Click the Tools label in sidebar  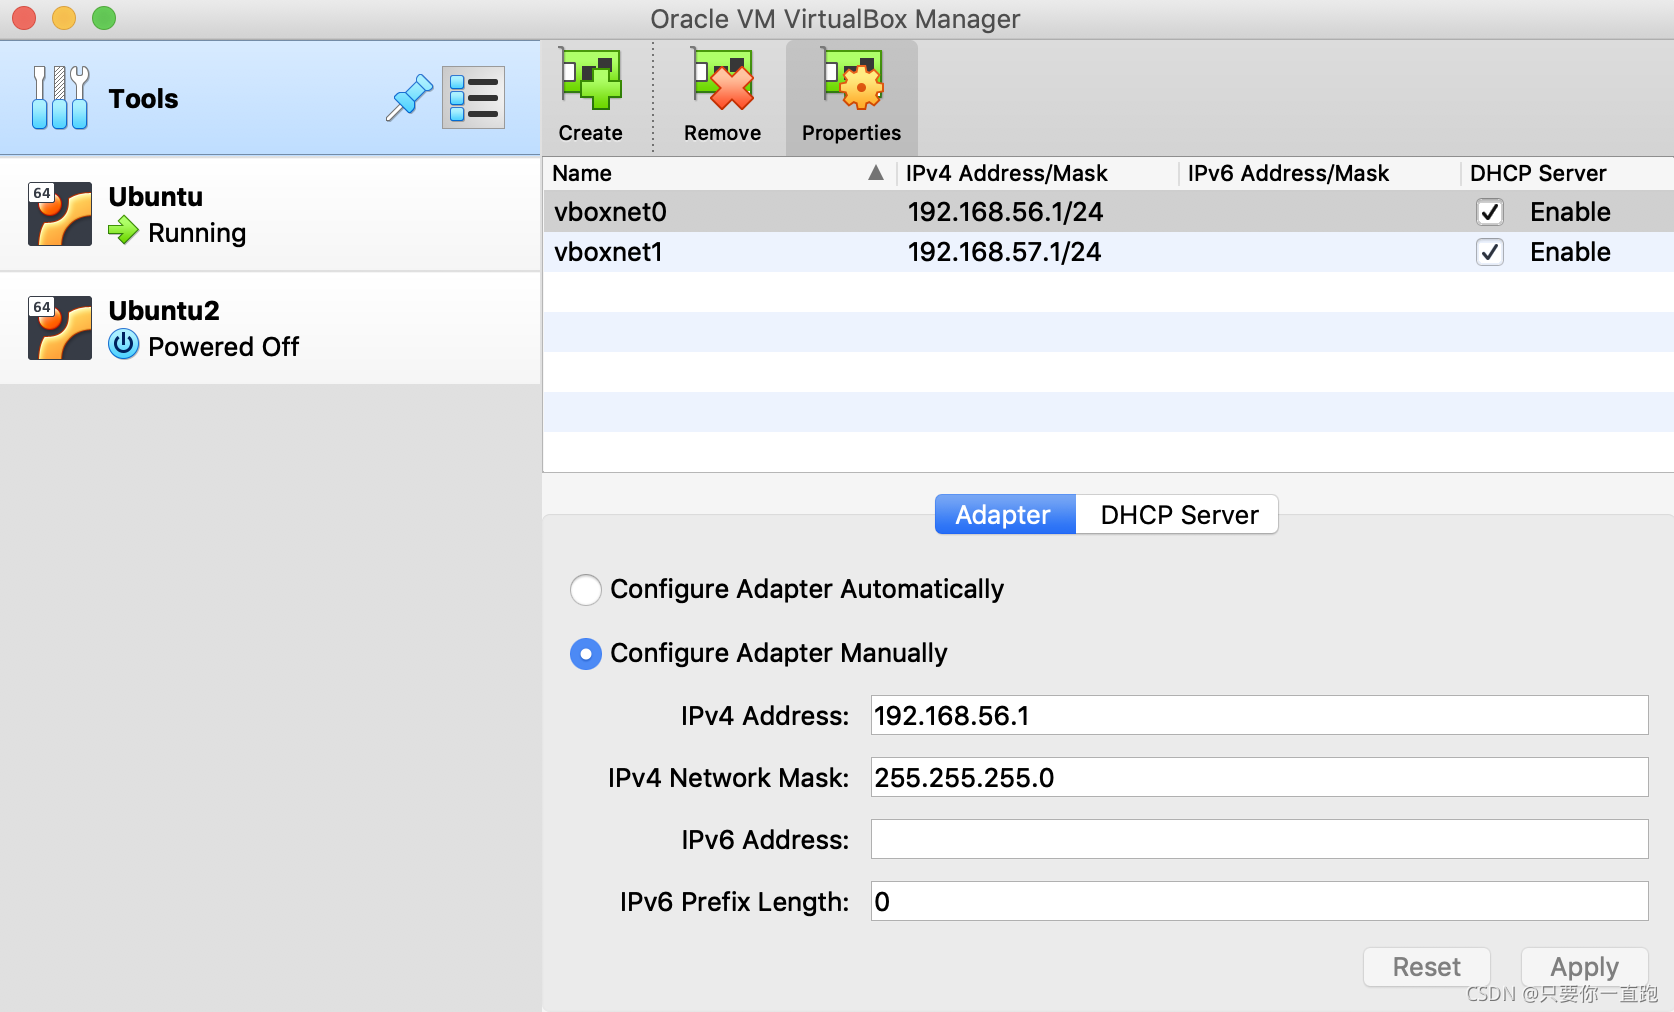pyautogui.click(x=143, y=98)
